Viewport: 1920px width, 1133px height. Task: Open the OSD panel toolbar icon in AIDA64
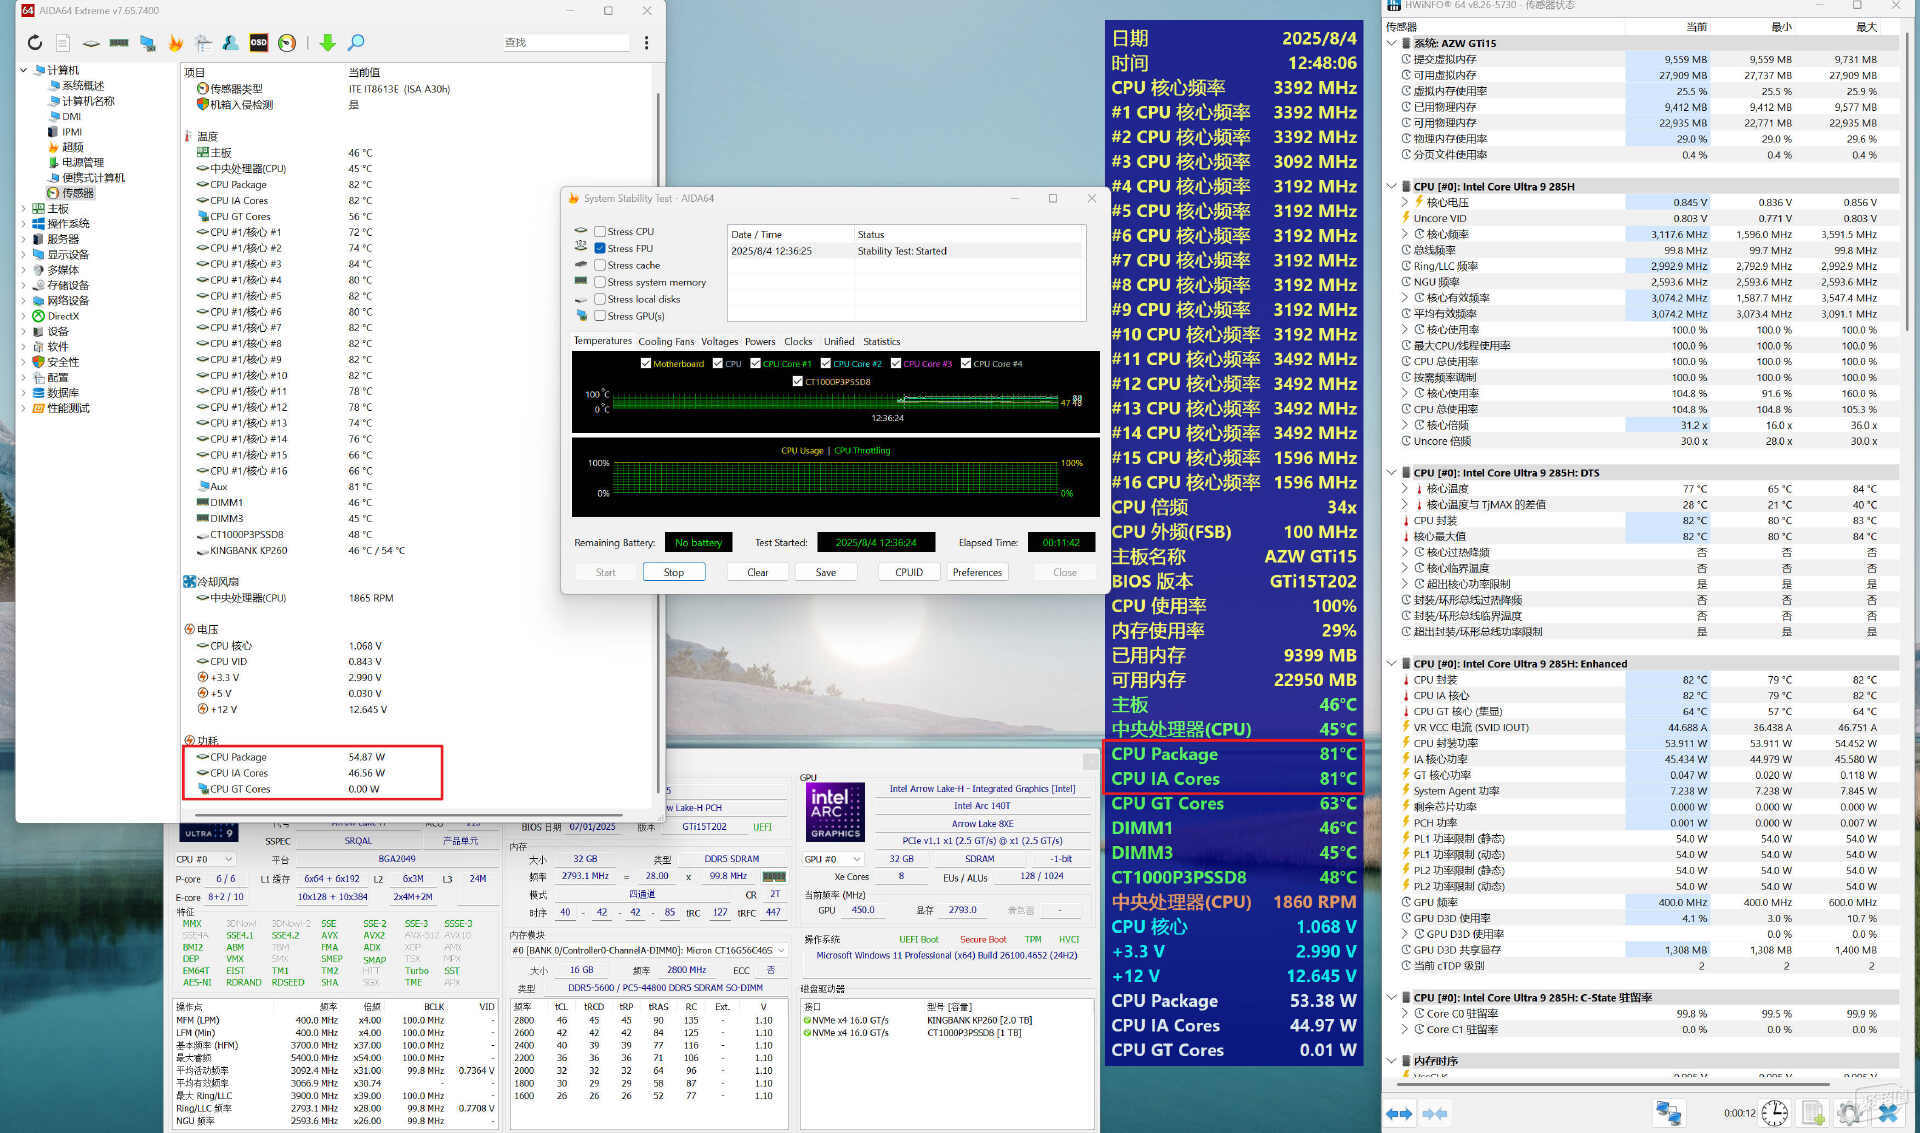[x=259, y=42]
